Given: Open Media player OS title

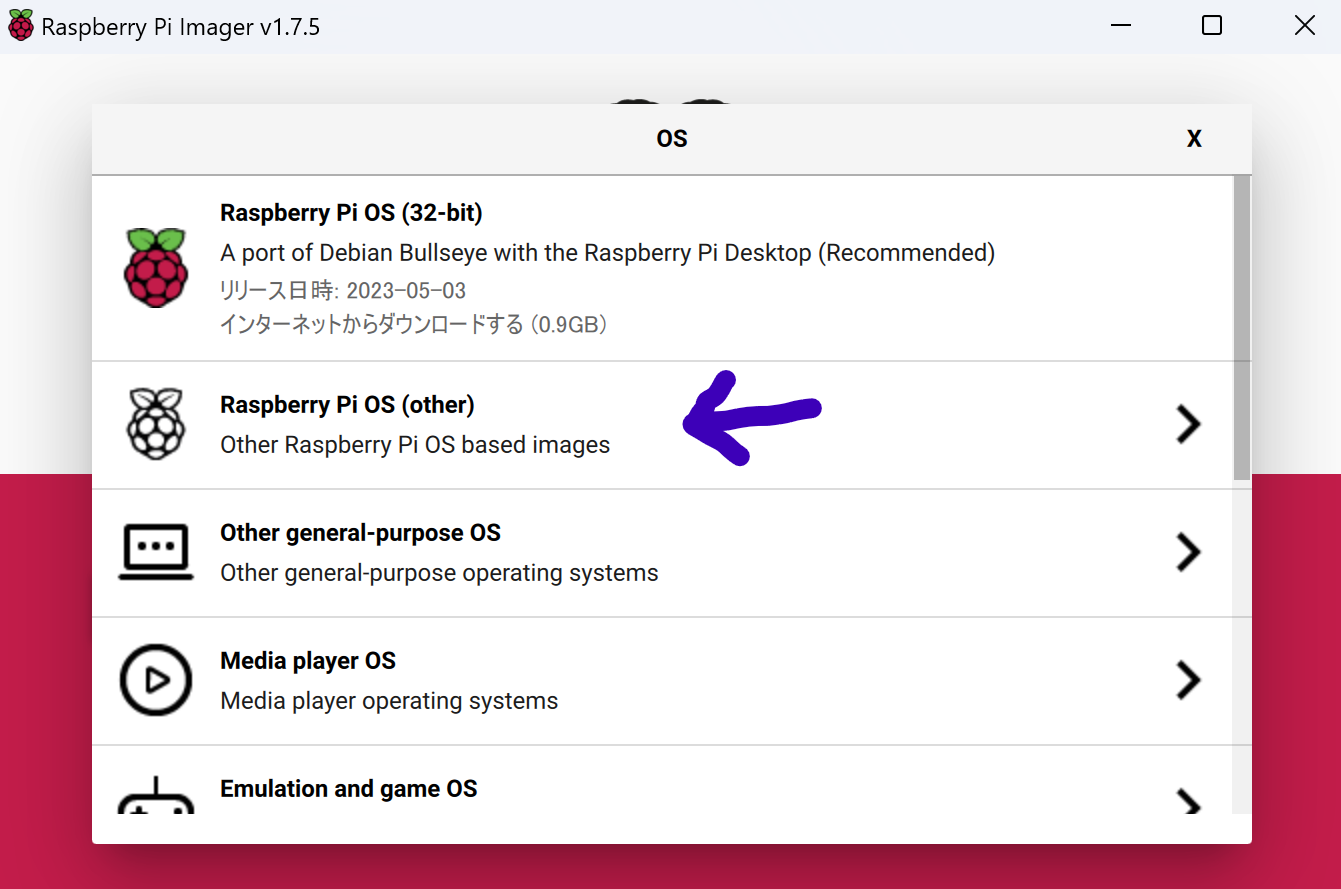Looking at the screenshot, I should click(308, 661).
